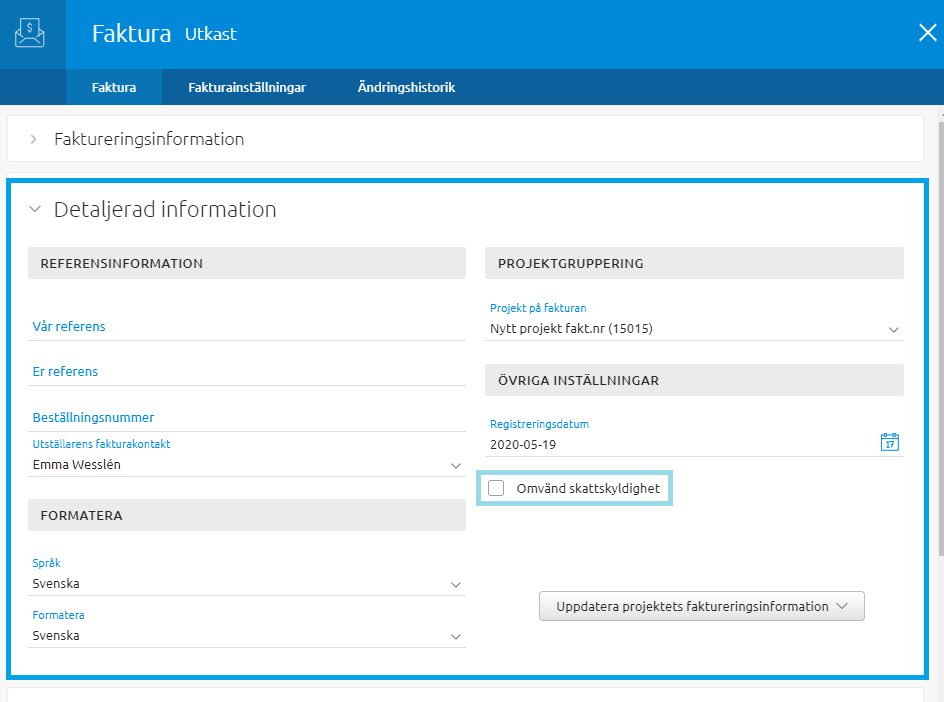Collapse the Detaljerad information section
This screenshot has width=944, height=702.
pyautogui.click(x=35, y=210)
